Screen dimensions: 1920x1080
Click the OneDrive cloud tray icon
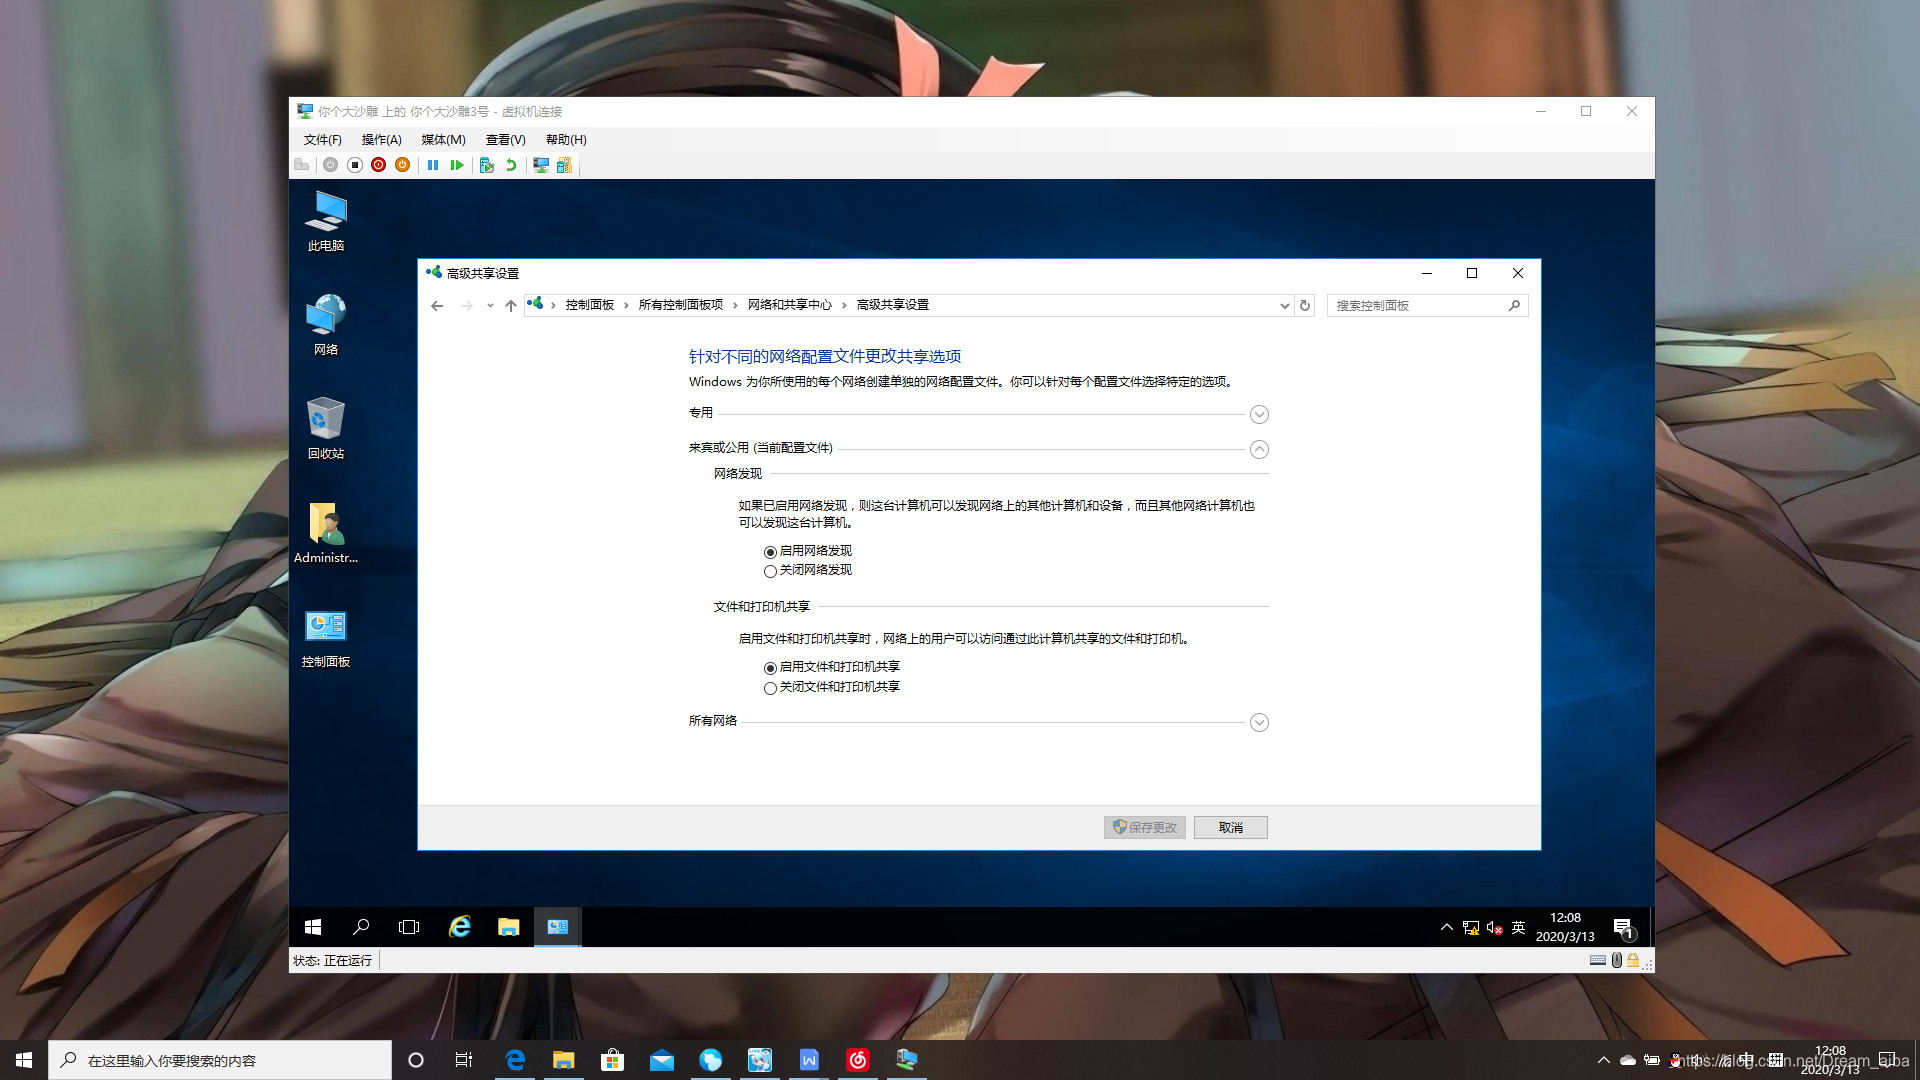(1628, 1060)
